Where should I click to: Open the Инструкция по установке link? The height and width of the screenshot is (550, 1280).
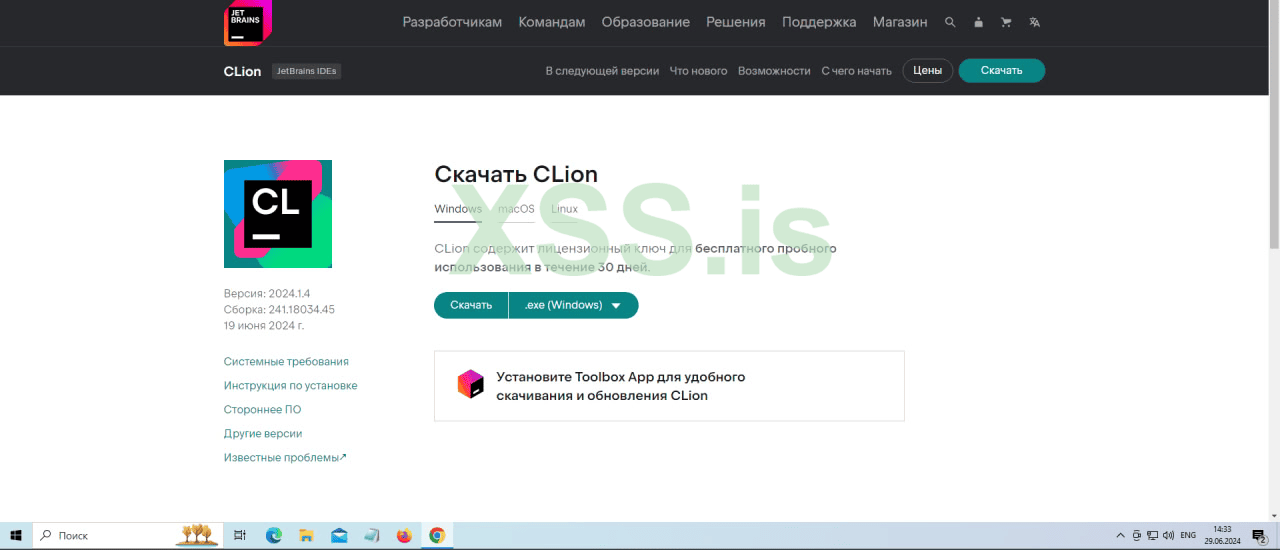coord(290,386)
